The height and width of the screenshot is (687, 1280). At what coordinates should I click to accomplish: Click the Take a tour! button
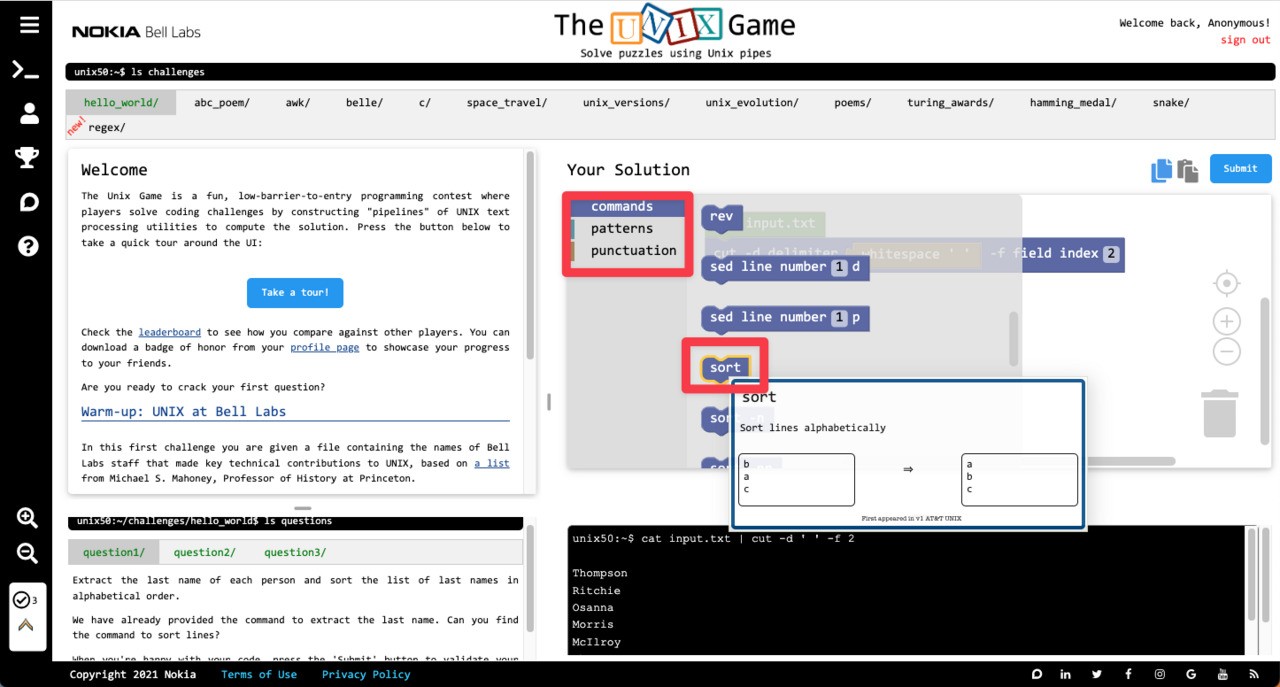click(295, 293)
